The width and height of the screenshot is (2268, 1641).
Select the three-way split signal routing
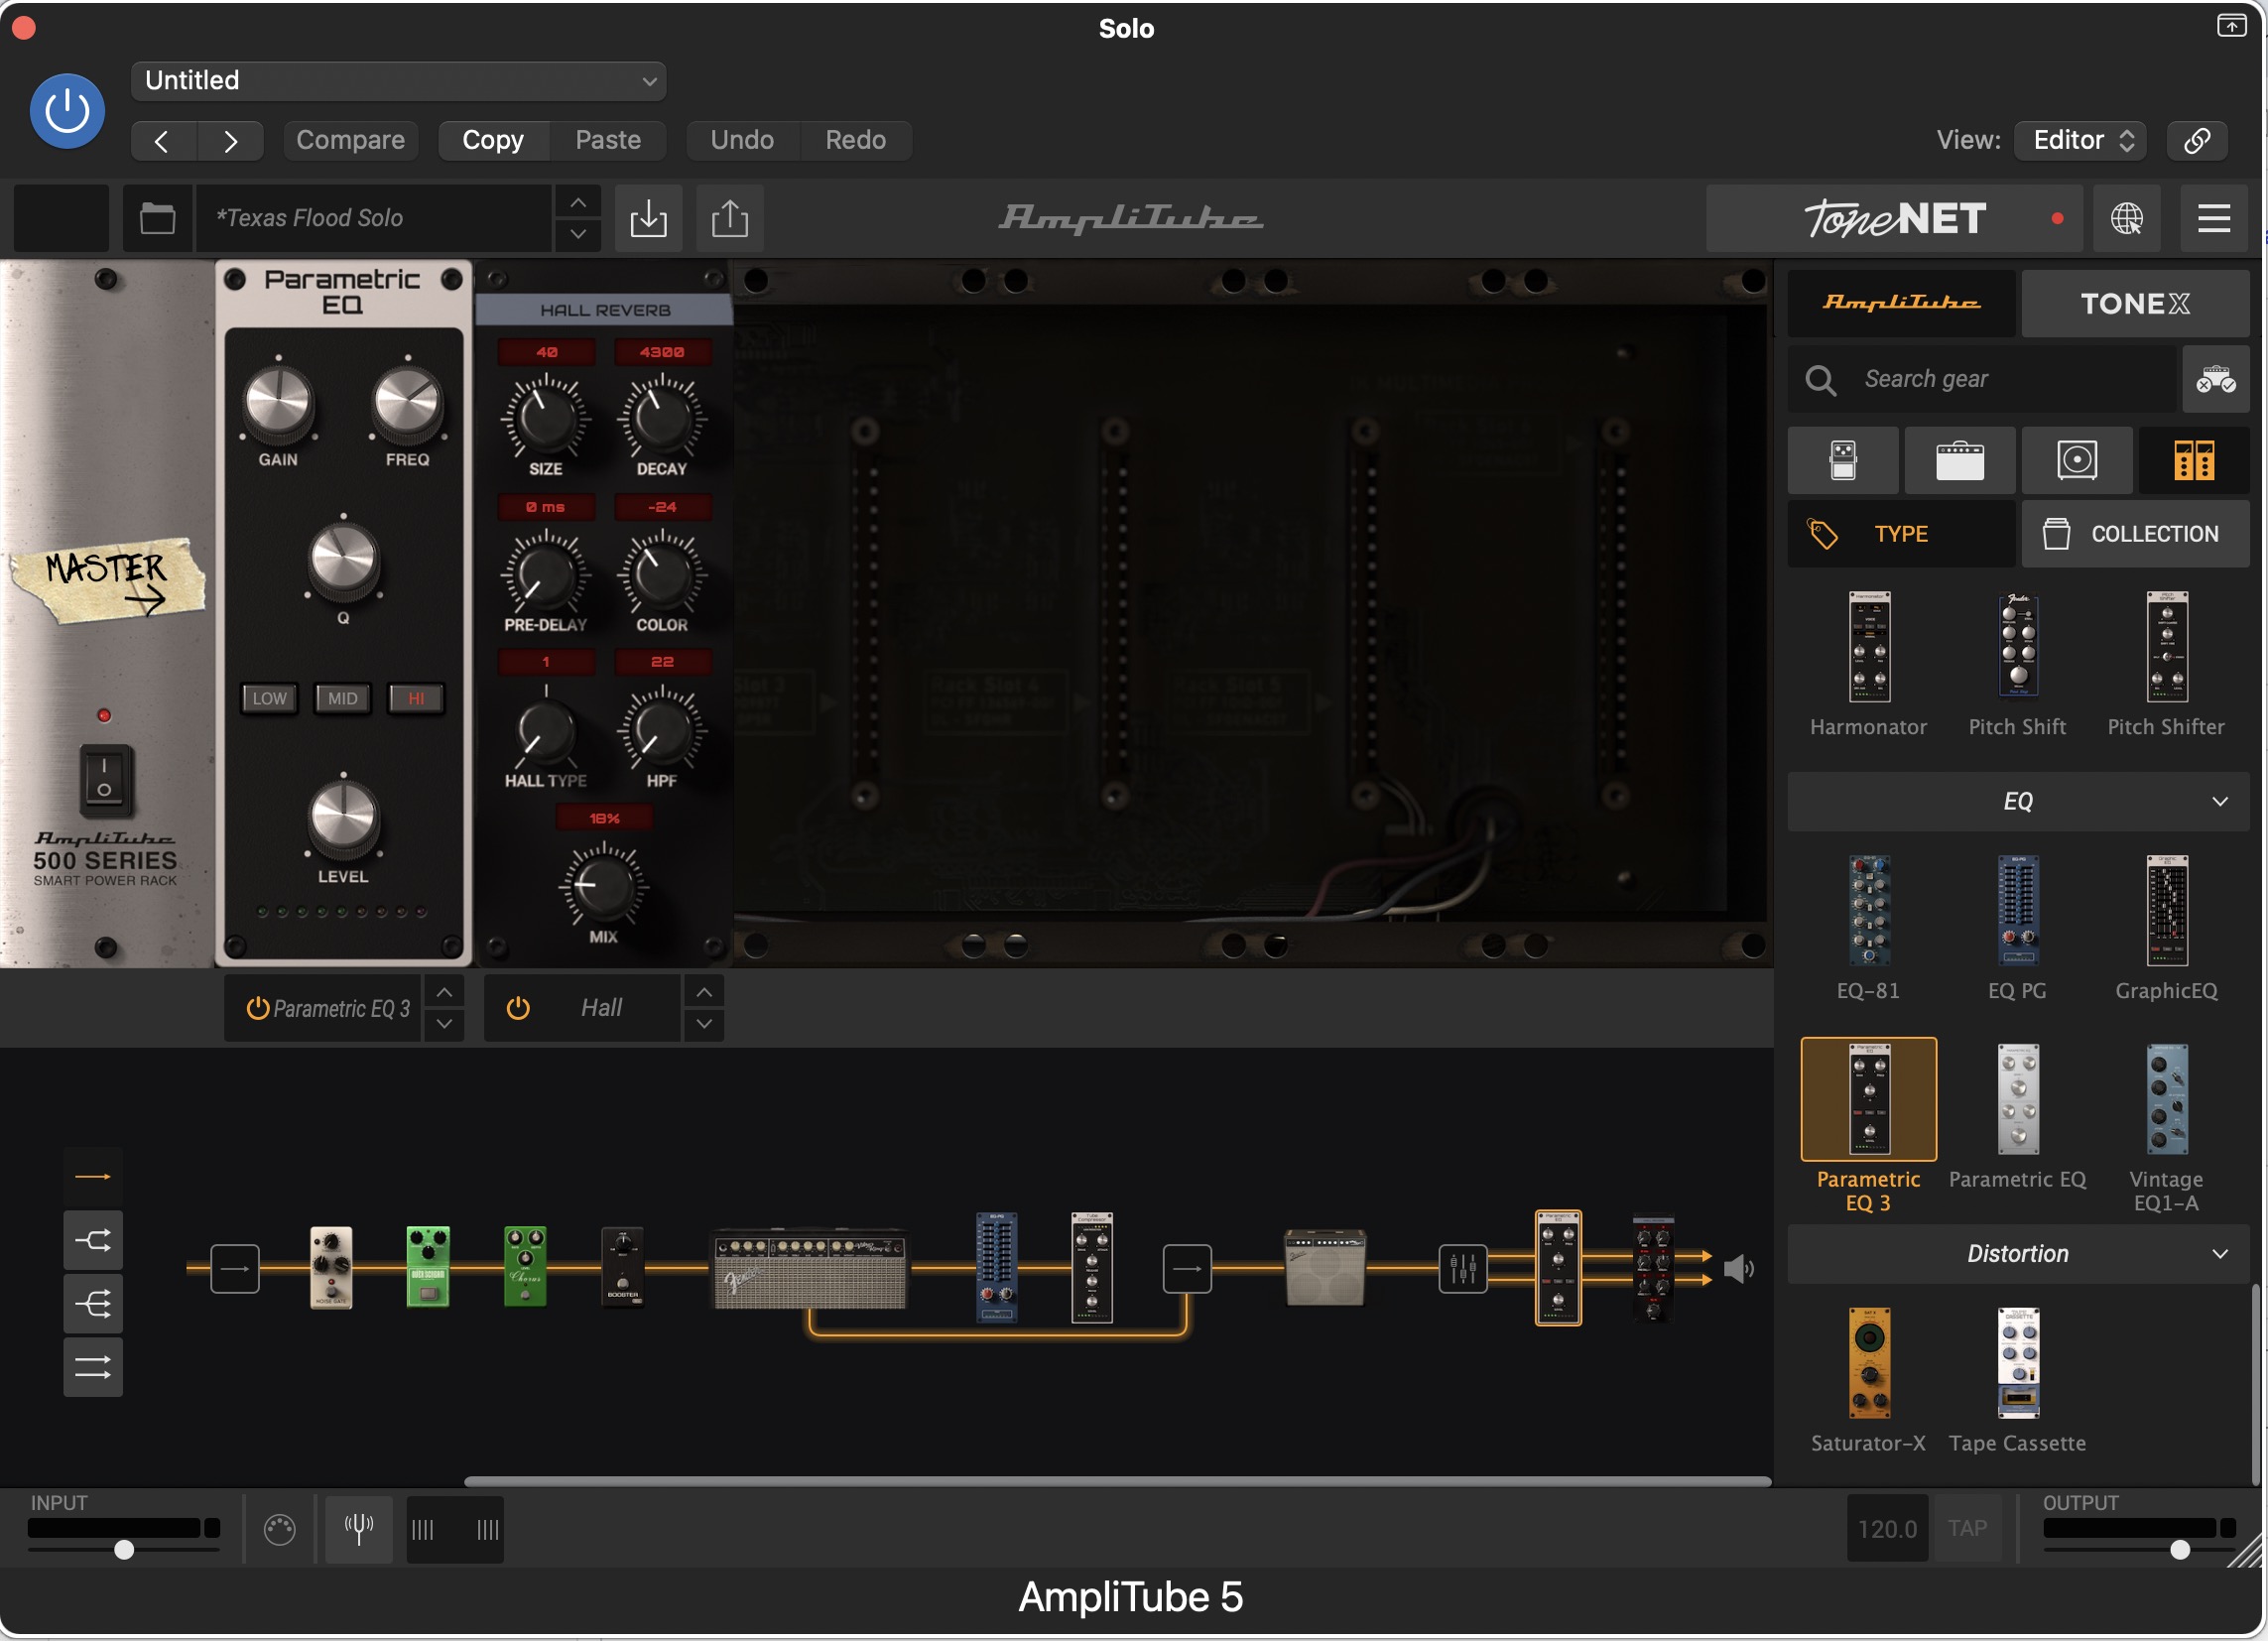pos(93,1303)
